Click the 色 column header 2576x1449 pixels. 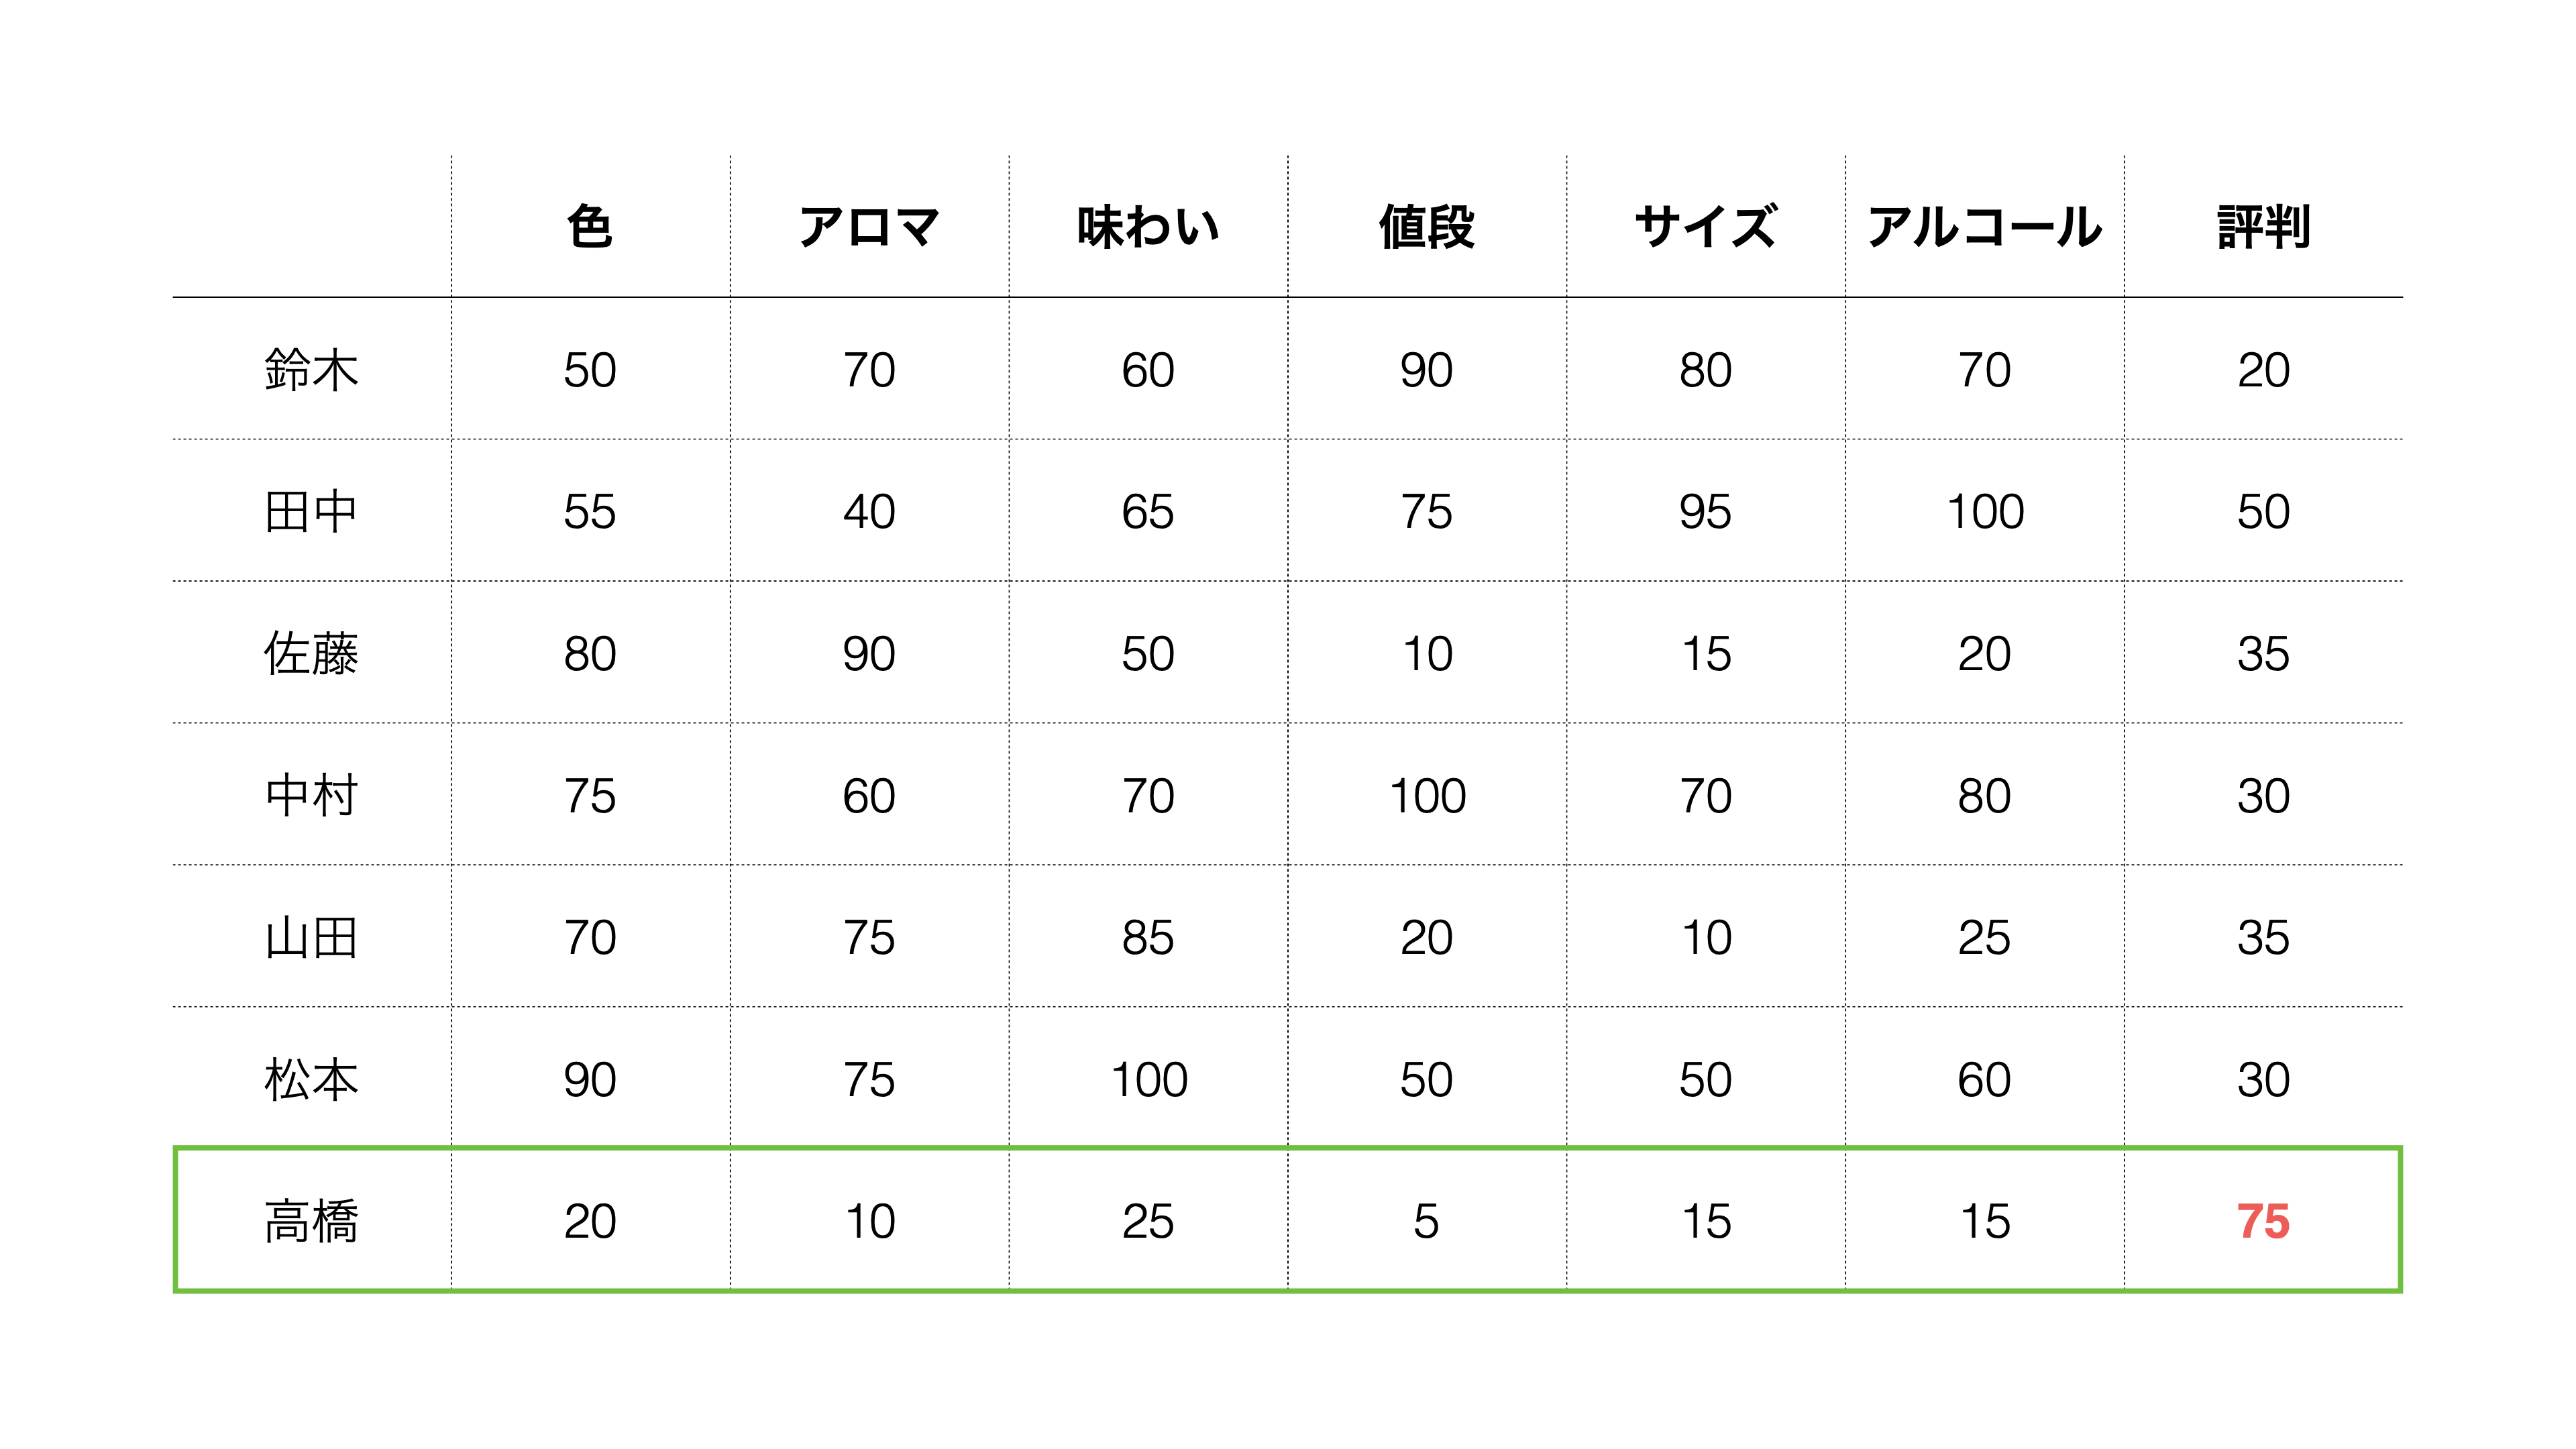tap(589, 227)
